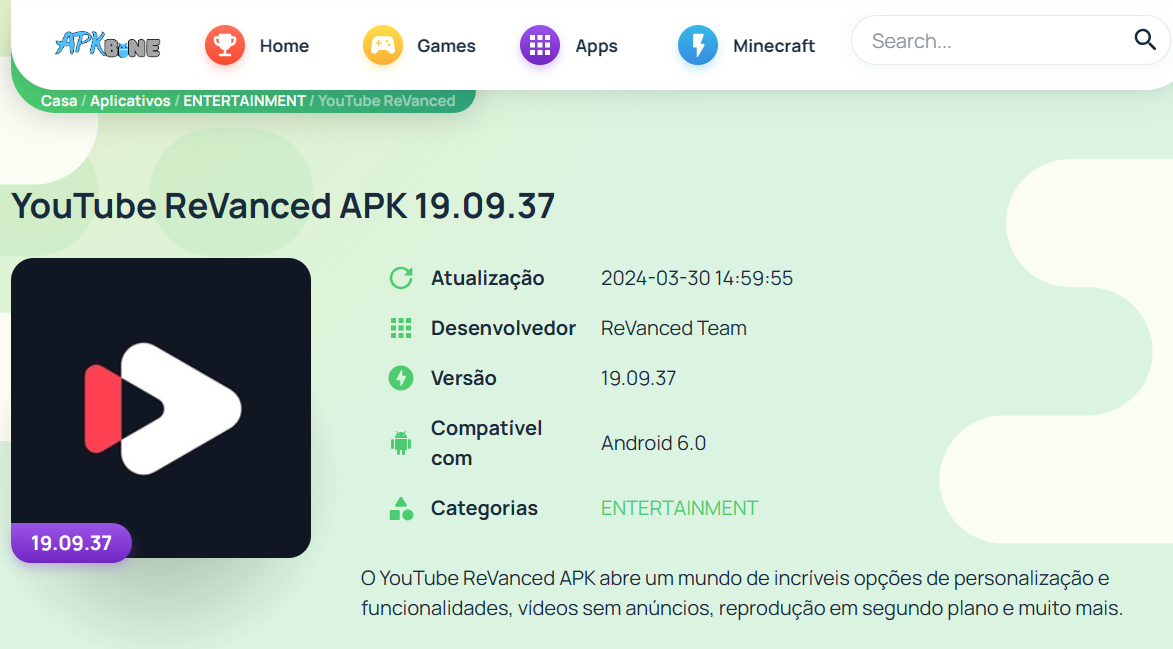Click the yellow gamepad Games icon
This screenshot has height=649, width=1173.
[382, 45]
